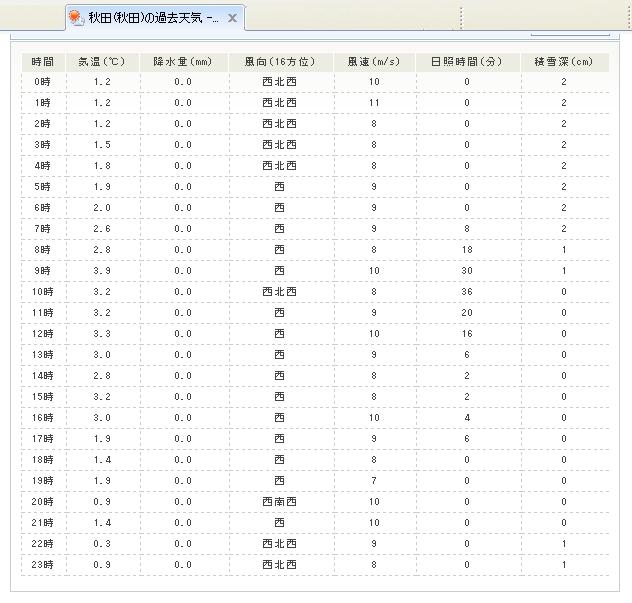Image resolution: width=632 pixels, height=603 pixels.
Task: Click sunshine value 36 in the 10時 row
Action: 467,291
